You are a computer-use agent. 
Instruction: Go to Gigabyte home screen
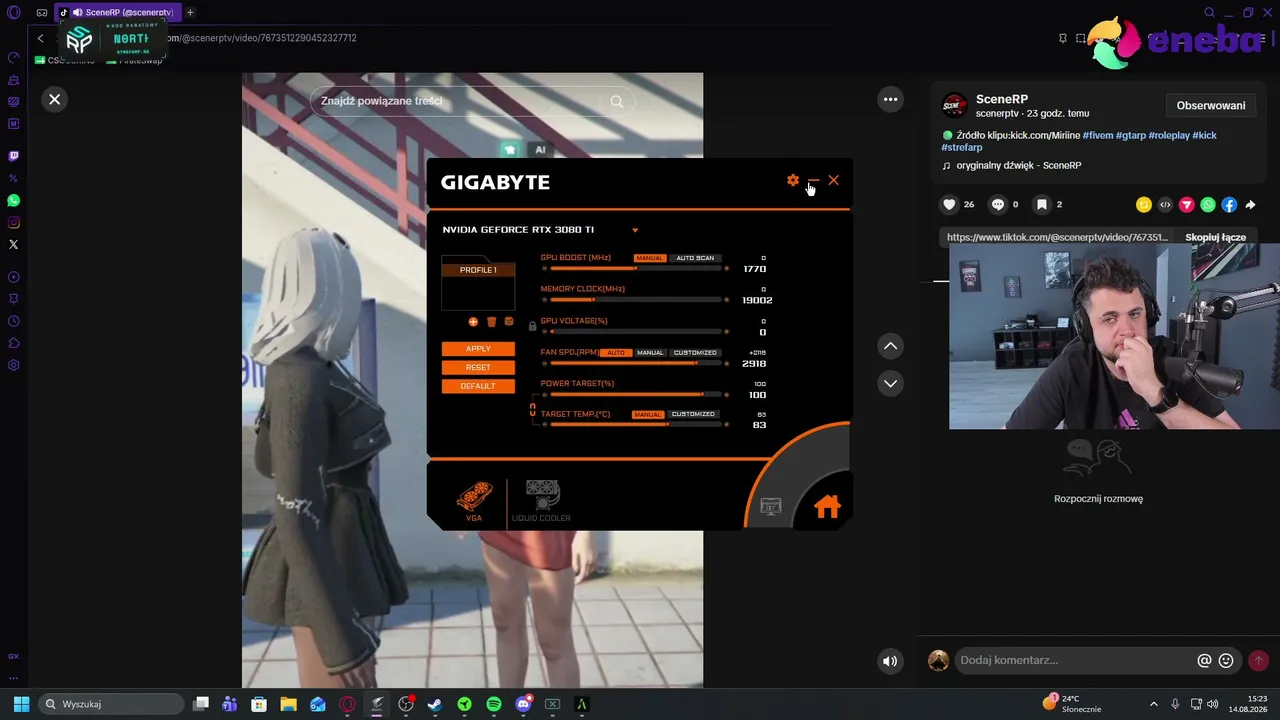pos(827,507)
